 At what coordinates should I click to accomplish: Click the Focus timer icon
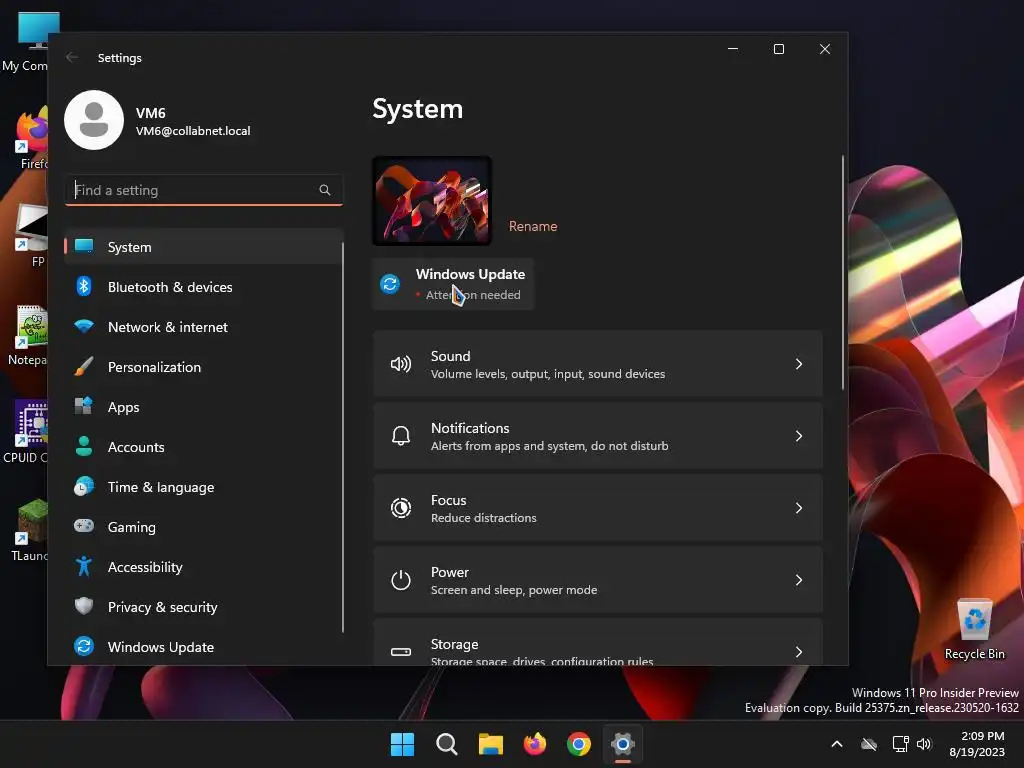(x=400, y=507)
